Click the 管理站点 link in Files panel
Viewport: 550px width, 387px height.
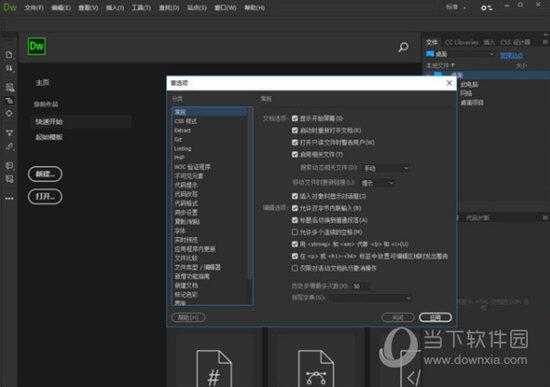pos(511,55)
